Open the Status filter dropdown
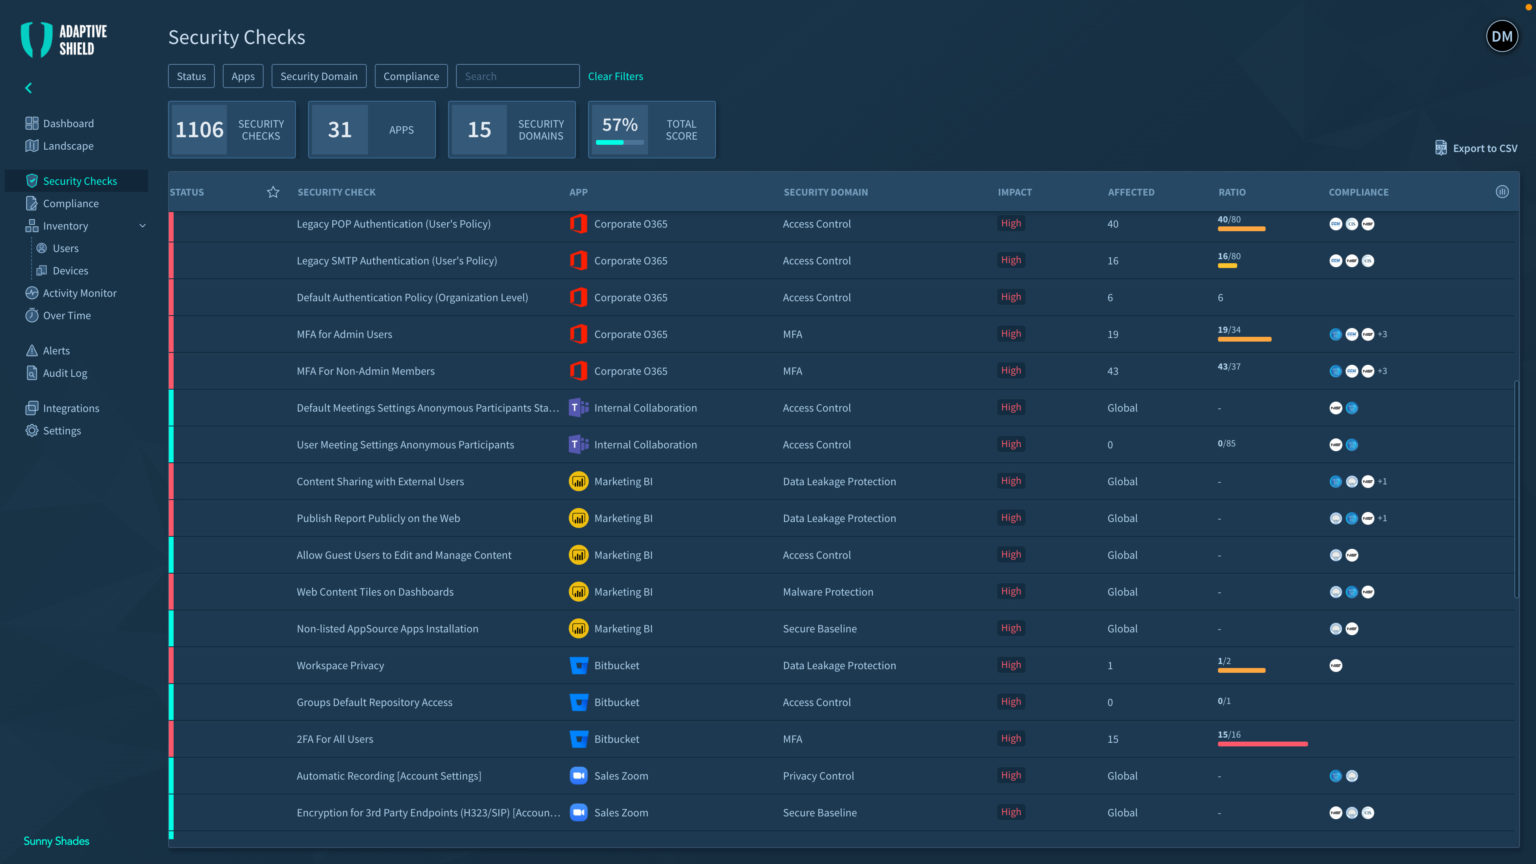The height and width of the screenshot is (864, 1536). click(x=191, y=76)
